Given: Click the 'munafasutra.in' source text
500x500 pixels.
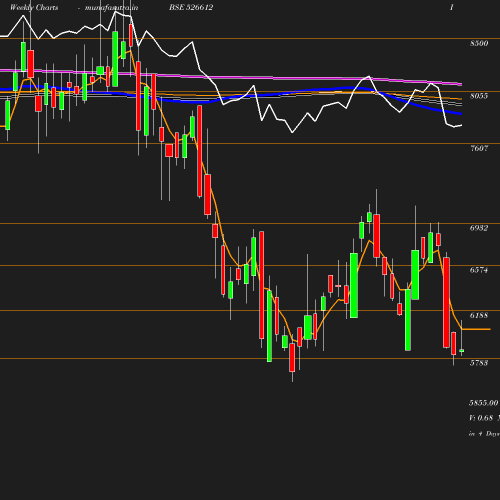Looking at the screenshot, I should coord(111,8).
